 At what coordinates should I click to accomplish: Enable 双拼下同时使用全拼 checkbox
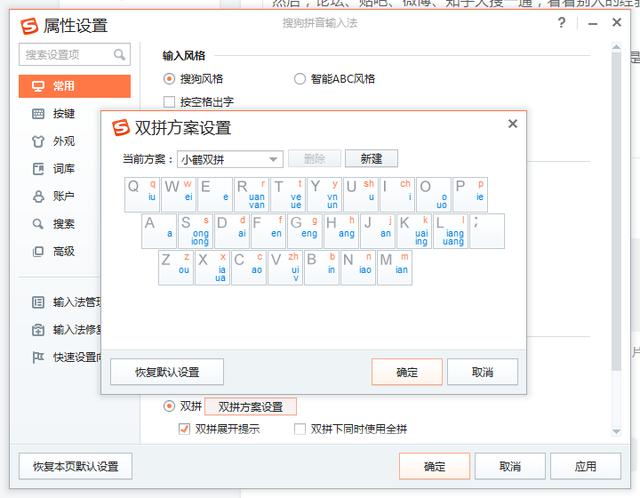(x=300, y=429)
